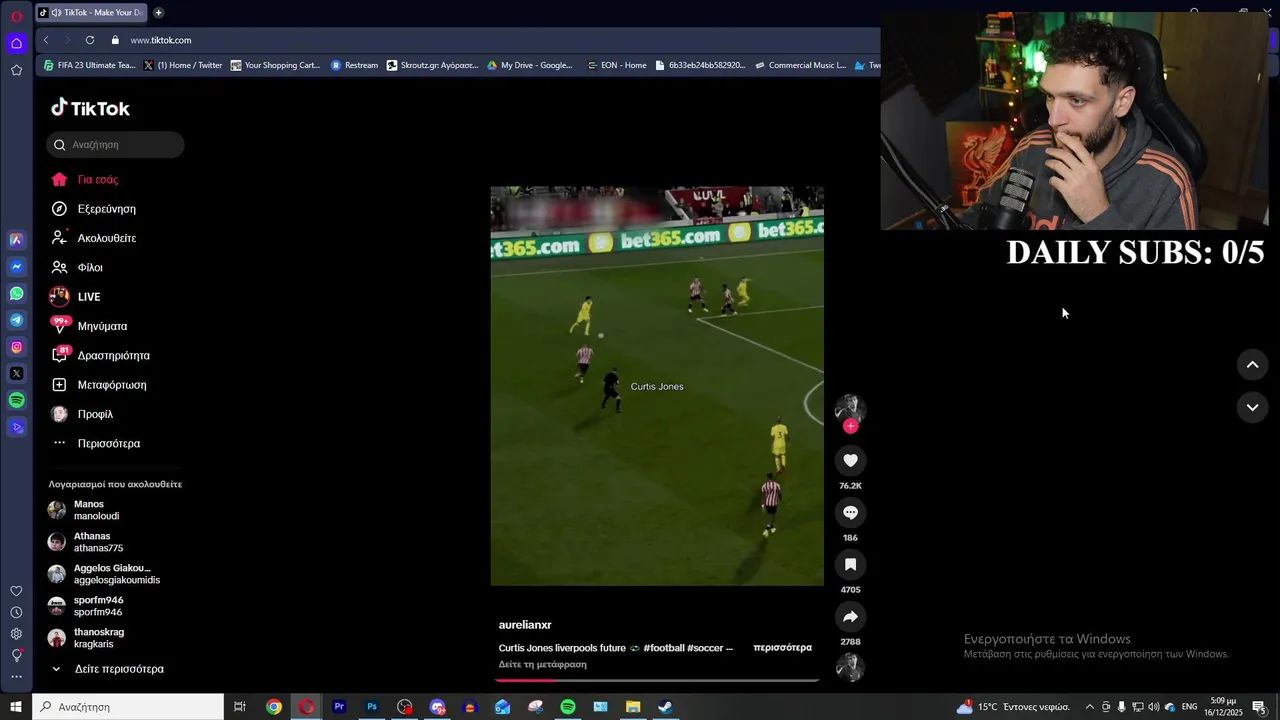Screen dimensions: 1280x720
Task: Open the Commercial Music bookmark
Action: (x=800, y=65)
